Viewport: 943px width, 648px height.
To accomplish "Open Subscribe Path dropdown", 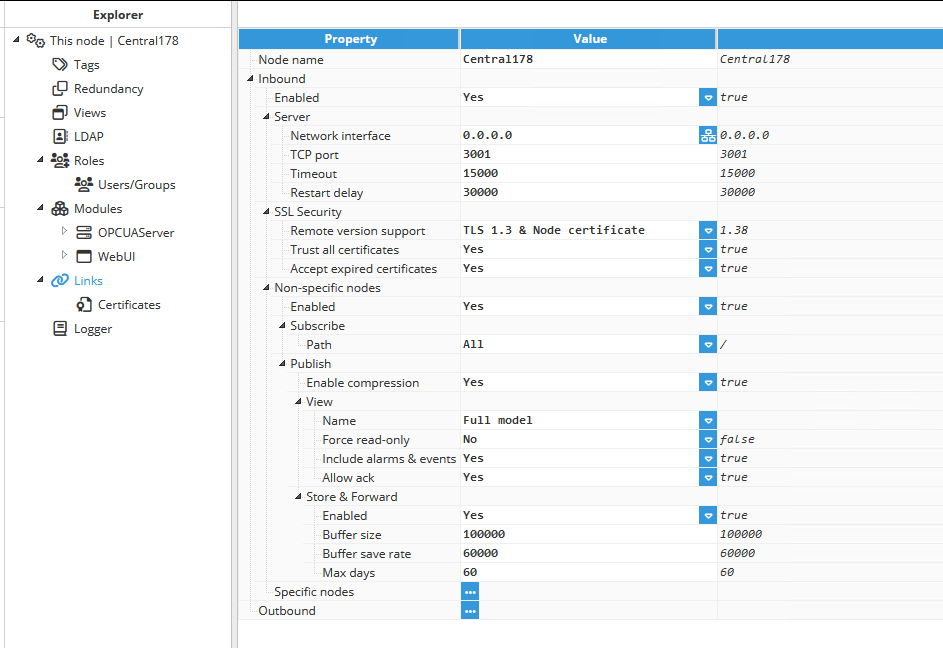I will coord(708,345).
